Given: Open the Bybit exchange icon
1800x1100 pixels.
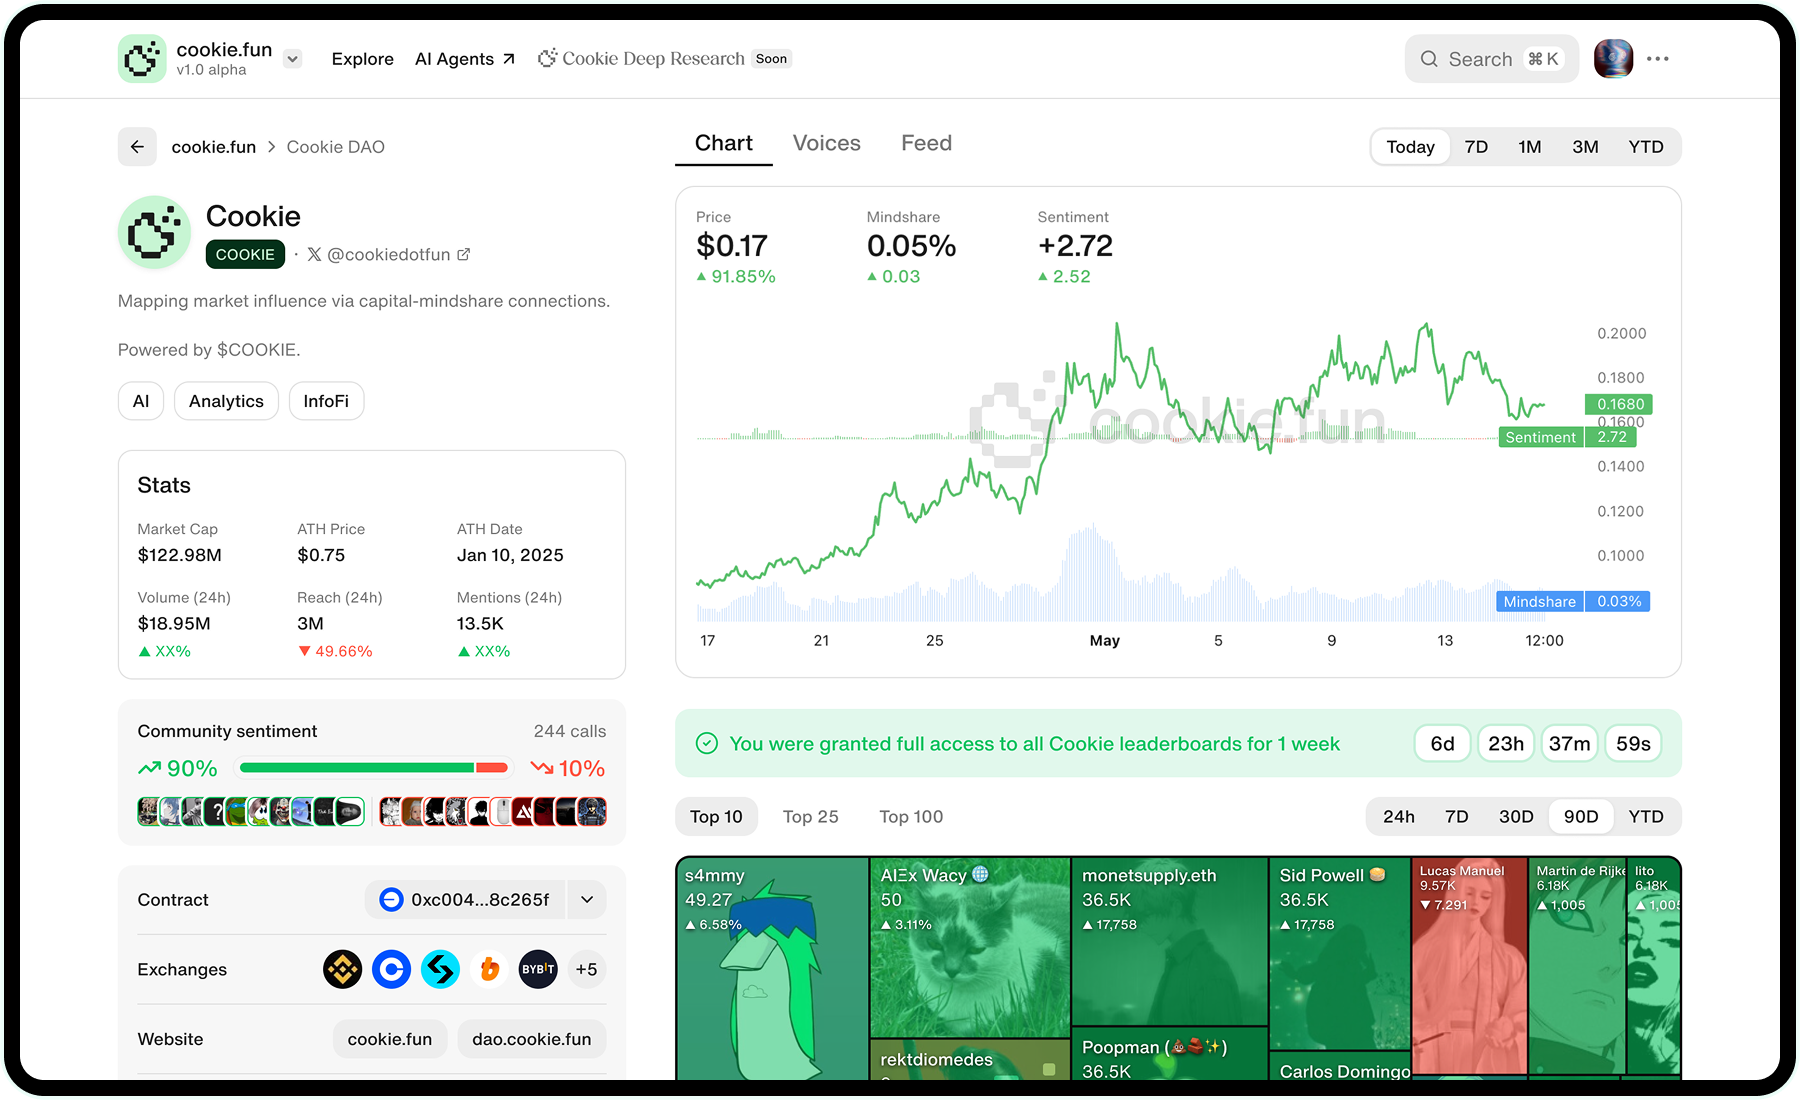Looking at the screenshot, I should [x=538, y=969].
